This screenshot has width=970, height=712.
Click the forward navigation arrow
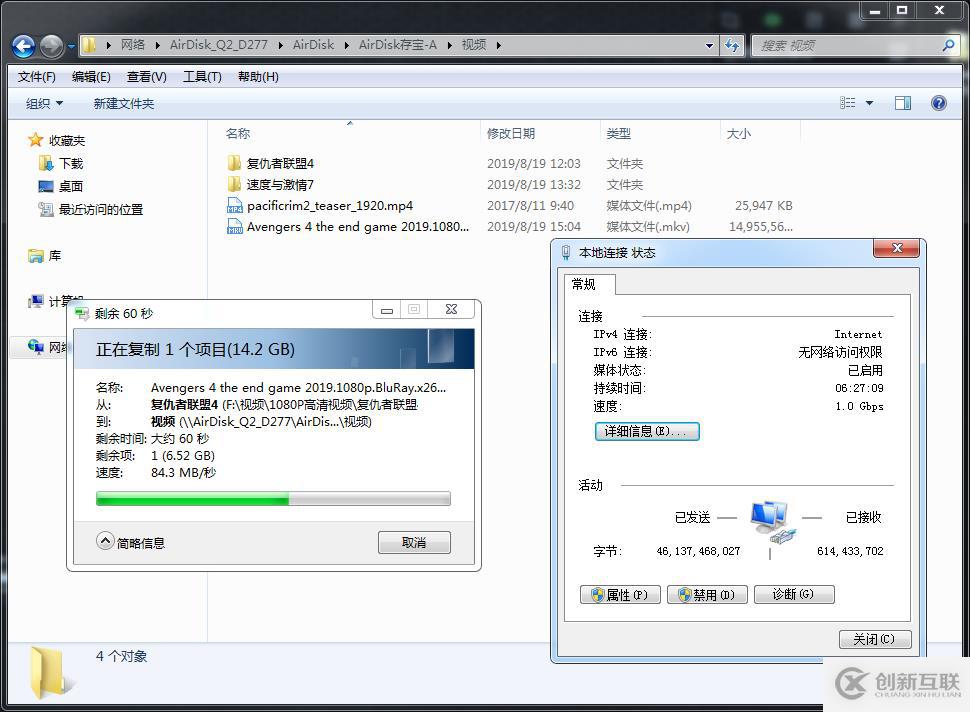click(51, 46)
